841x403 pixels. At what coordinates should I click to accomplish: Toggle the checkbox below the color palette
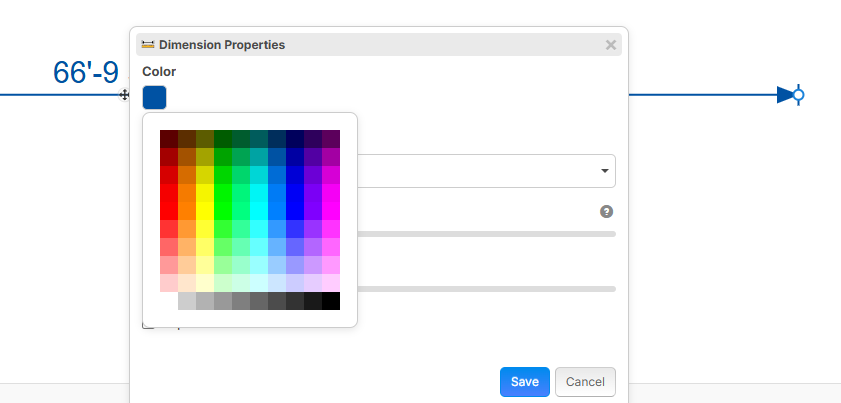point(148,324)
